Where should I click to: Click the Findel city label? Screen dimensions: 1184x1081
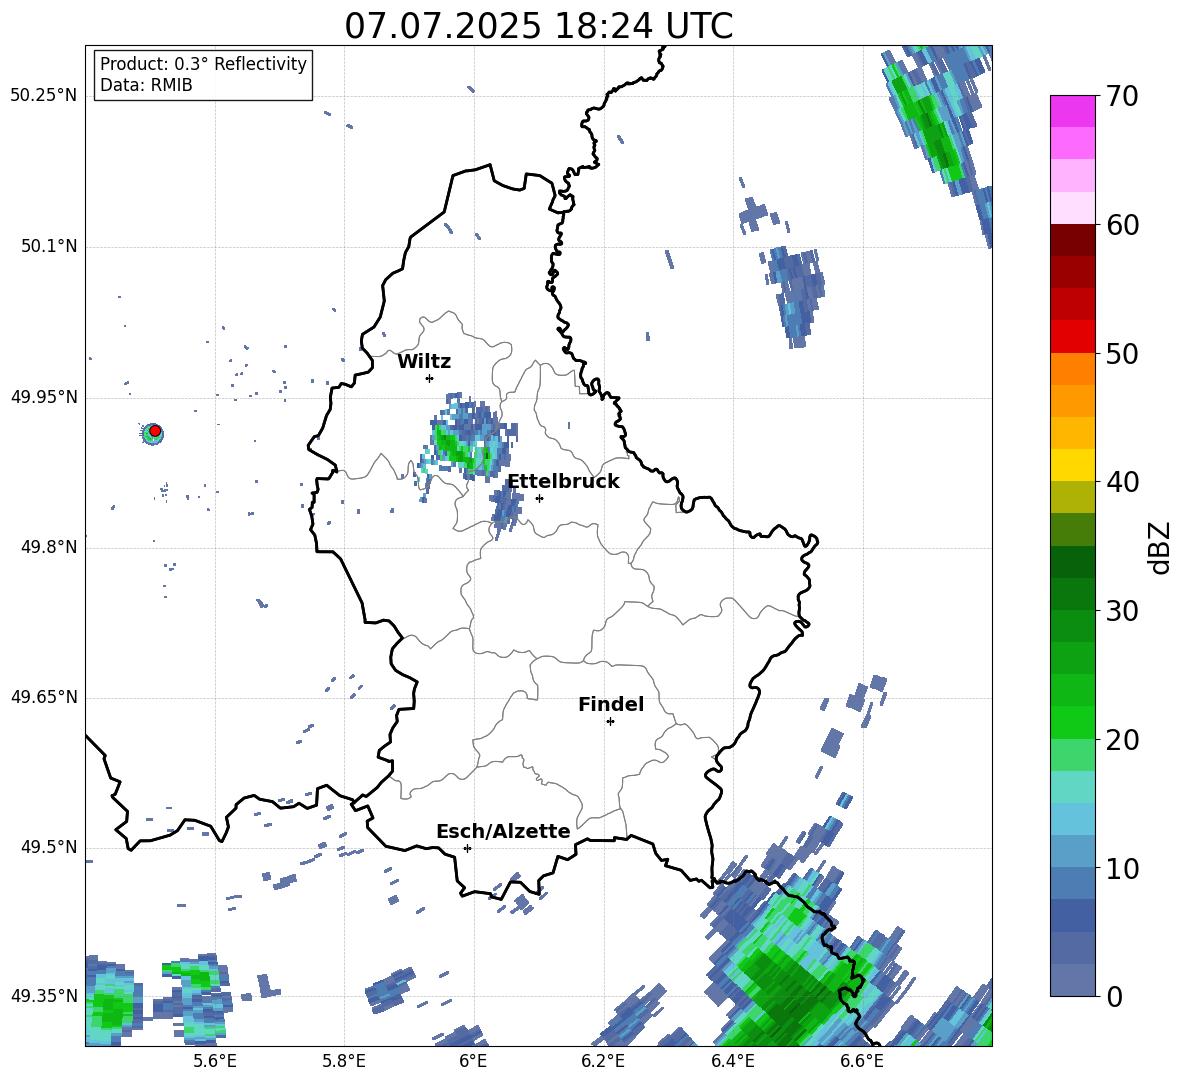click(611, 704)
